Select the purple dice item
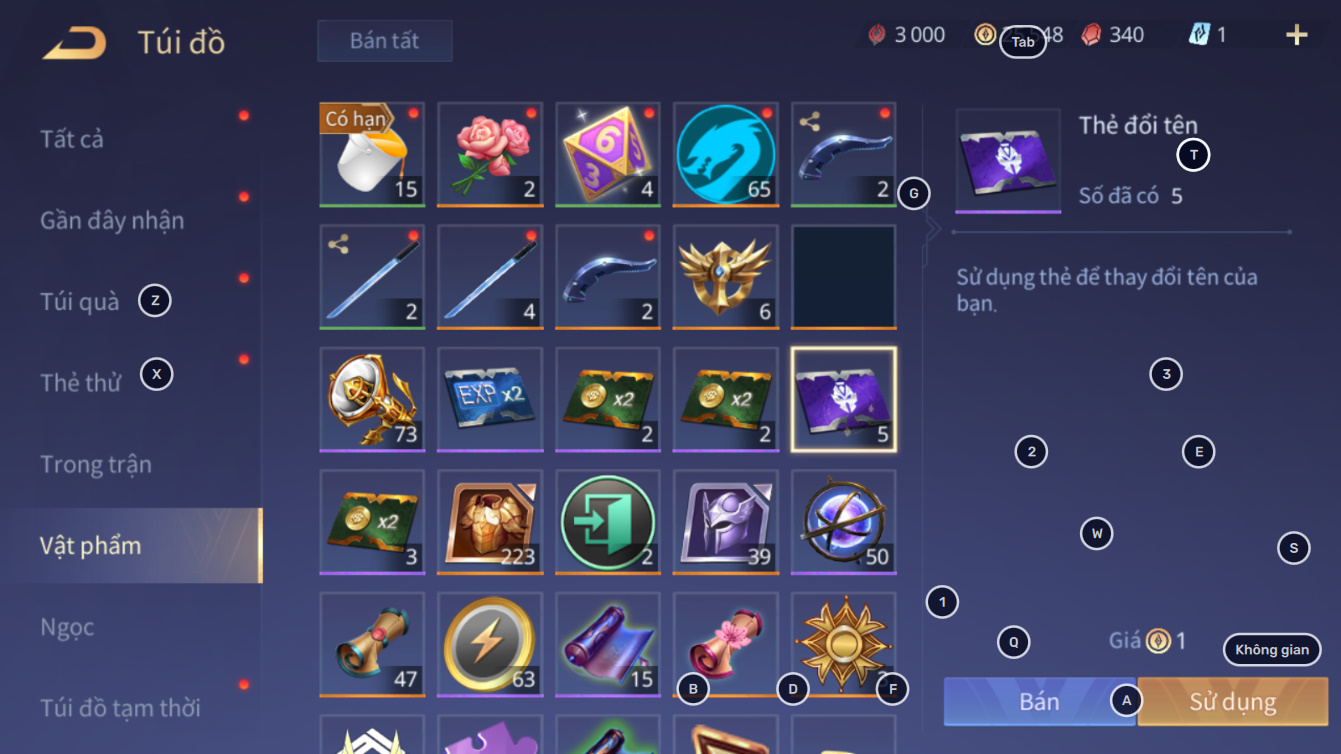The height and width of the screenshot is (754, 1341). (x=608, y=154)
